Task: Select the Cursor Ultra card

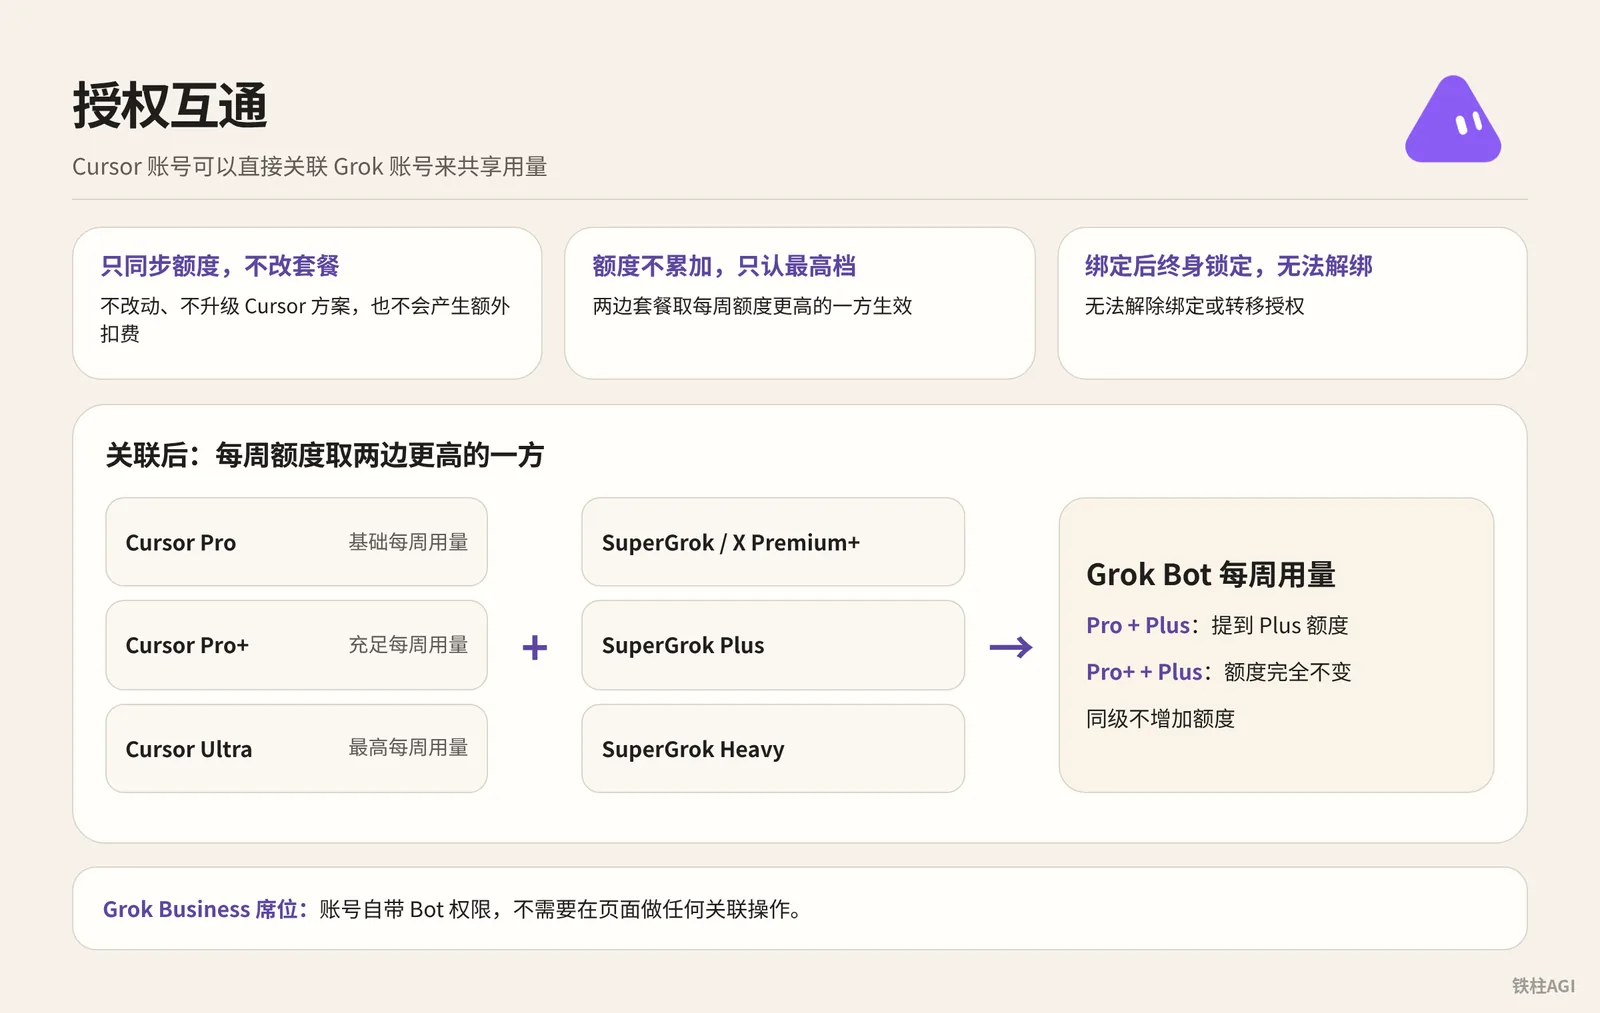Action: [296, 748]
